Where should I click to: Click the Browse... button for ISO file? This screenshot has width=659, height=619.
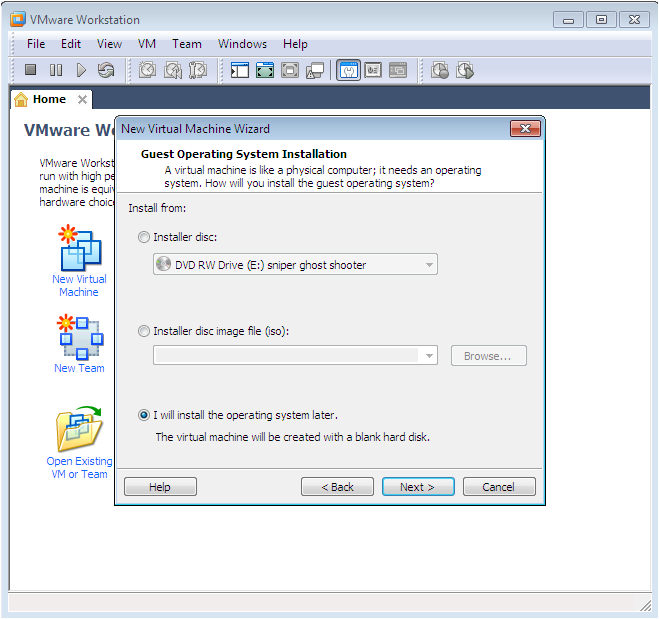click(488, 356)
